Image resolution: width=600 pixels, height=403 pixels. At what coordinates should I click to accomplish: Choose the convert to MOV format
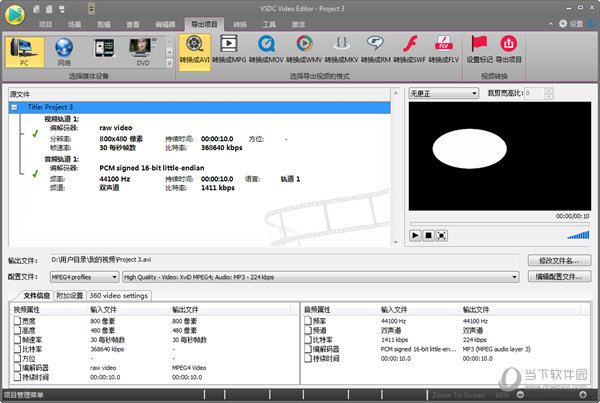266,50
